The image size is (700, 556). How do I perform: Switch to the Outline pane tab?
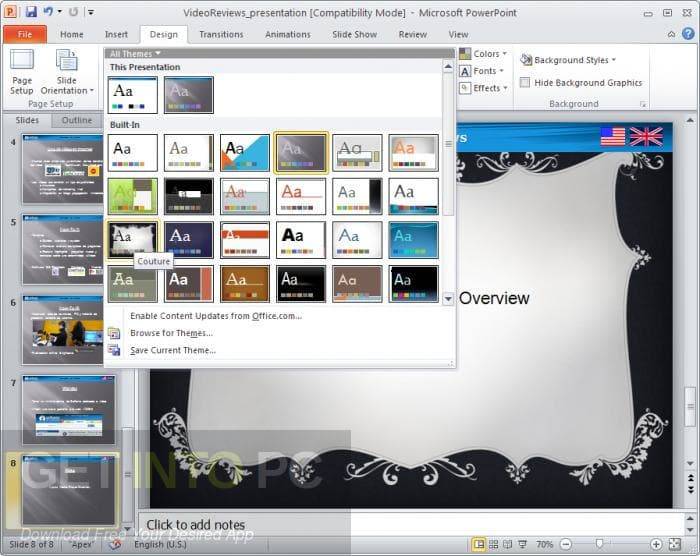77,120
